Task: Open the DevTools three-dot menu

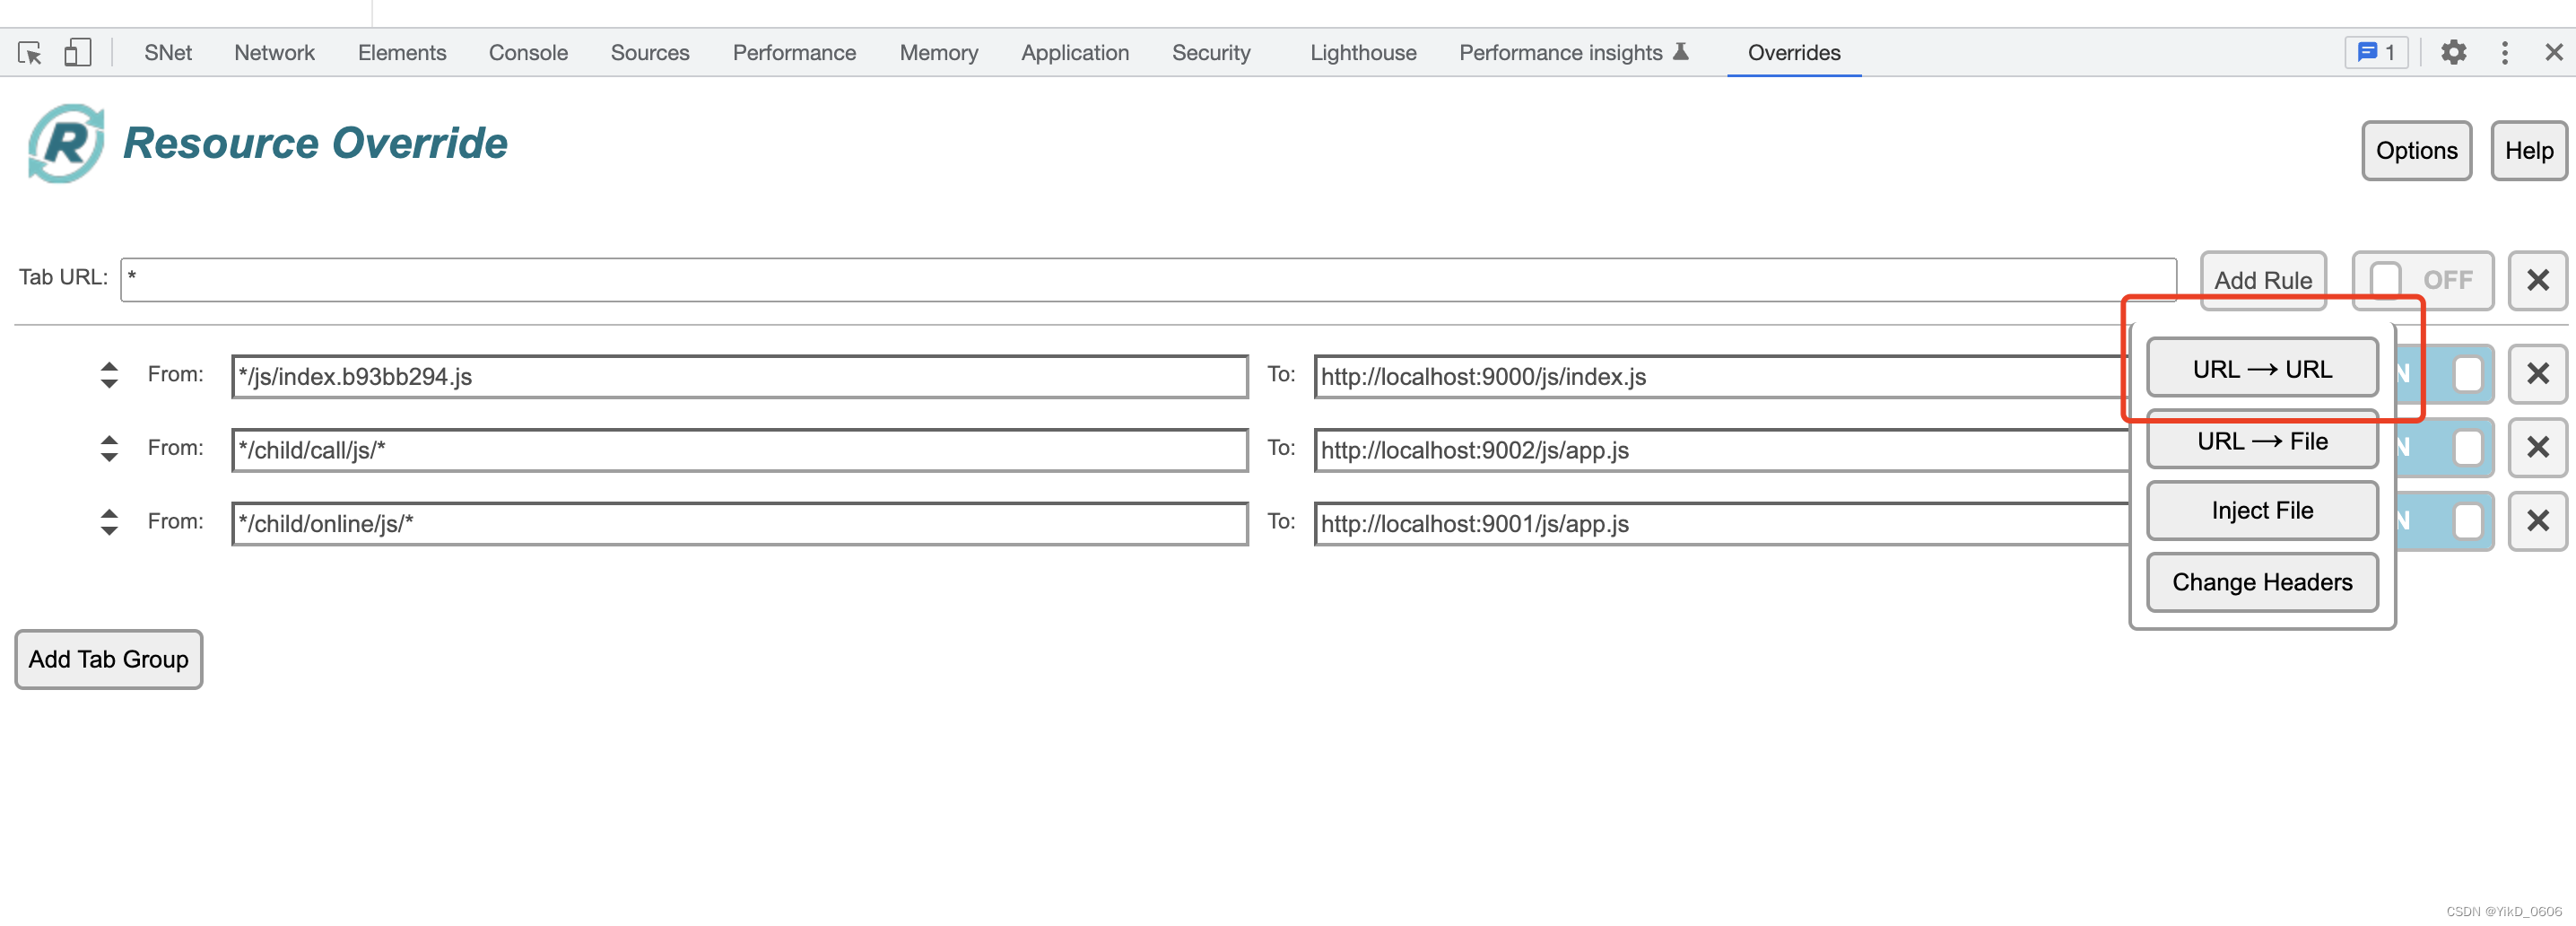Action: pyautogui.click(x=2504, y=52)
